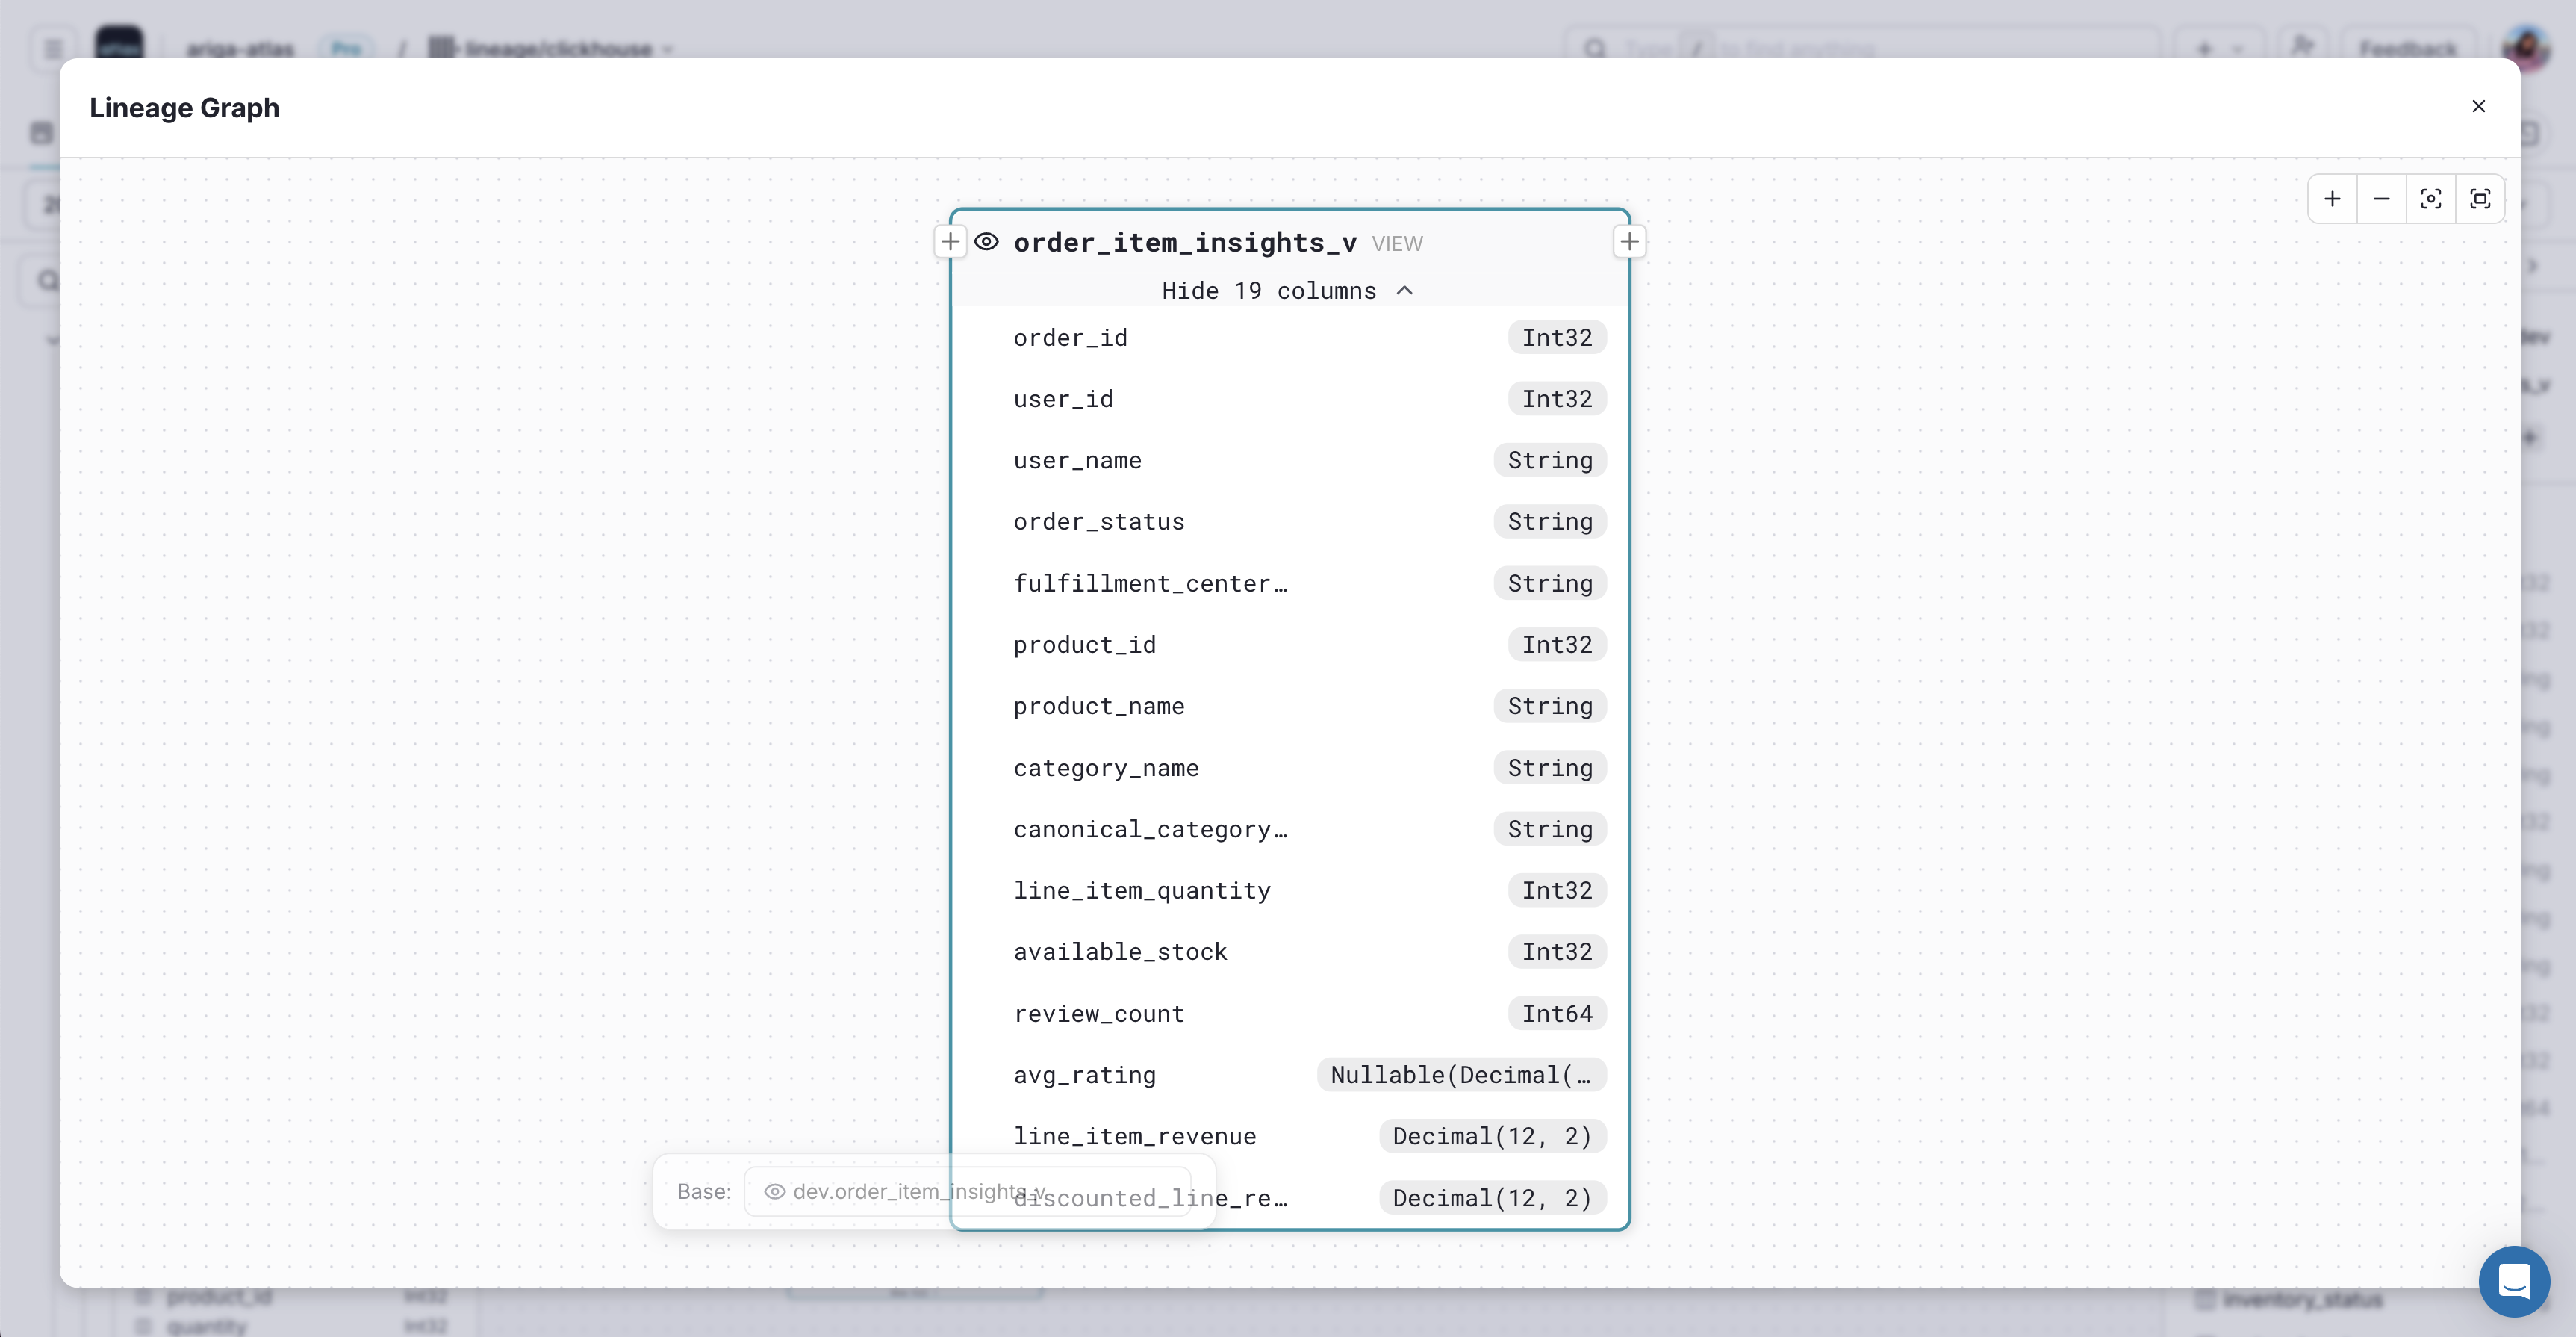Open the lineage/clickhouse breadcrumb dropdown
The image size is (2576, 1337).
coord(668,48)
